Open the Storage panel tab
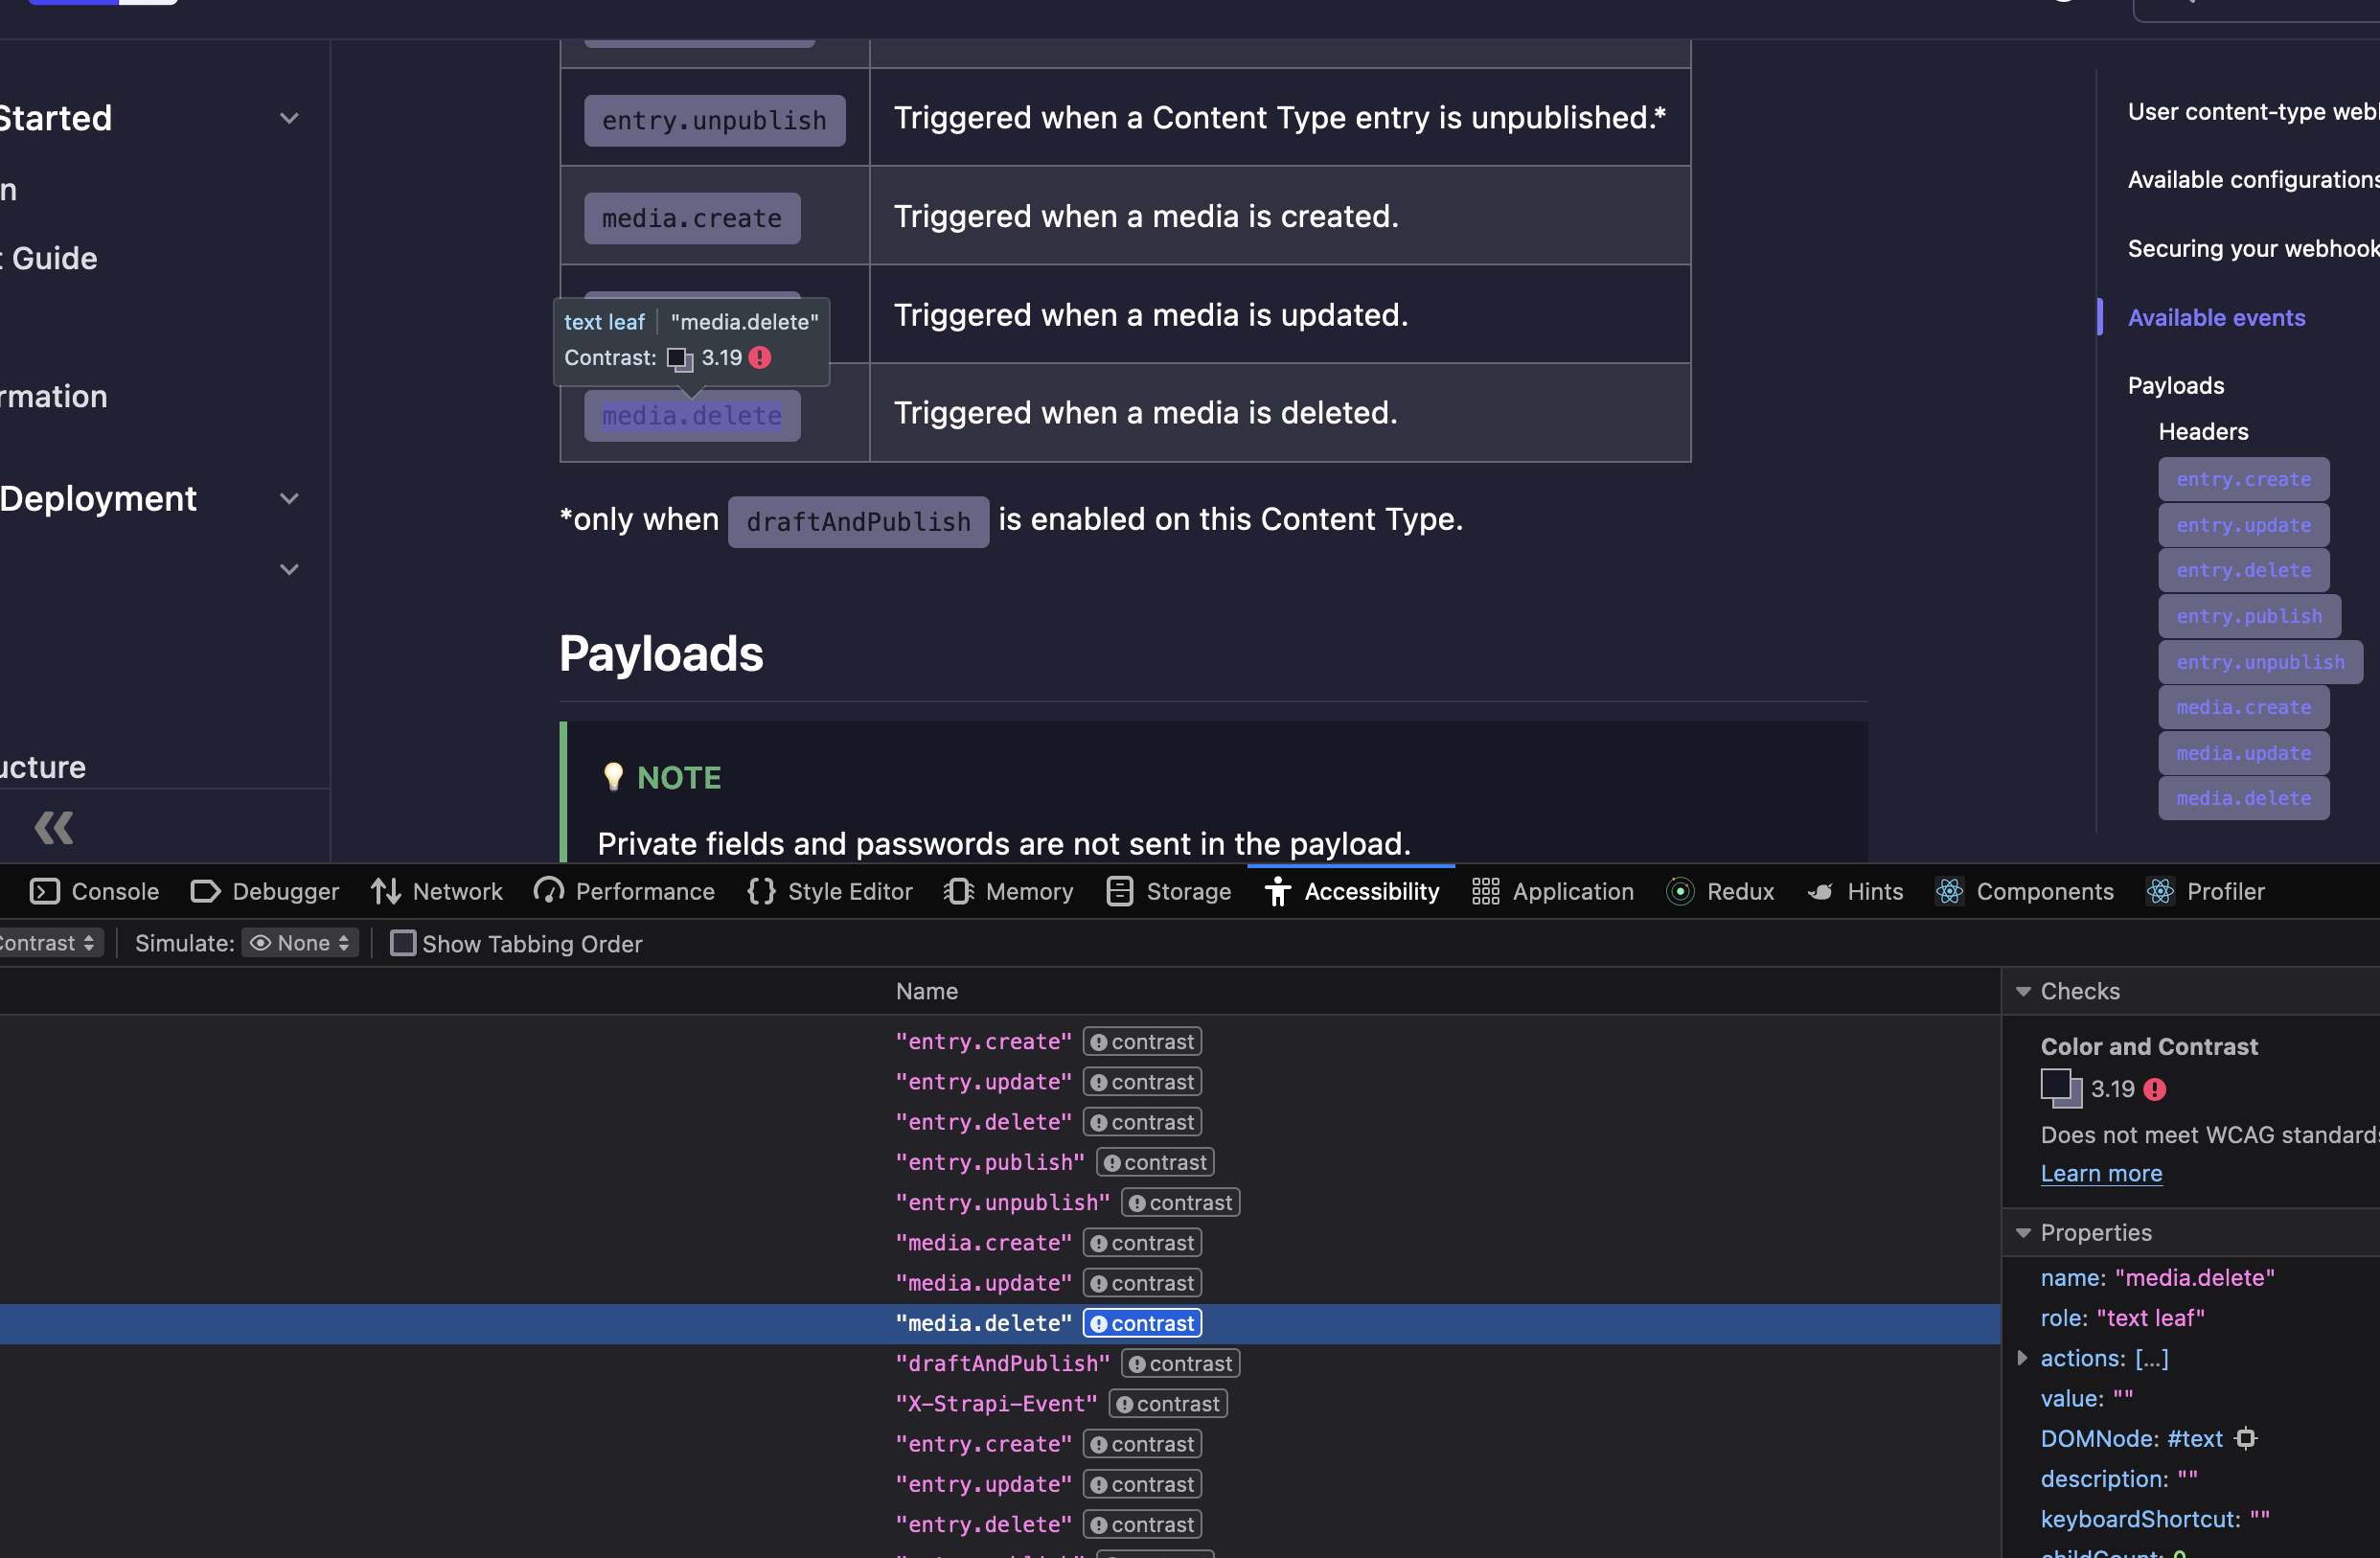Image resolution: width=2380 pixels, height=1558 pixels. tap(1168, 891)
